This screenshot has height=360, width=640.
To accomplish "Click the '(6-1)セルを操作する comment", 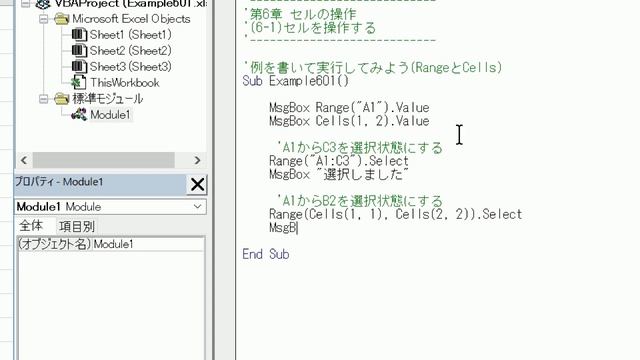I will click(x=309, y=28).
